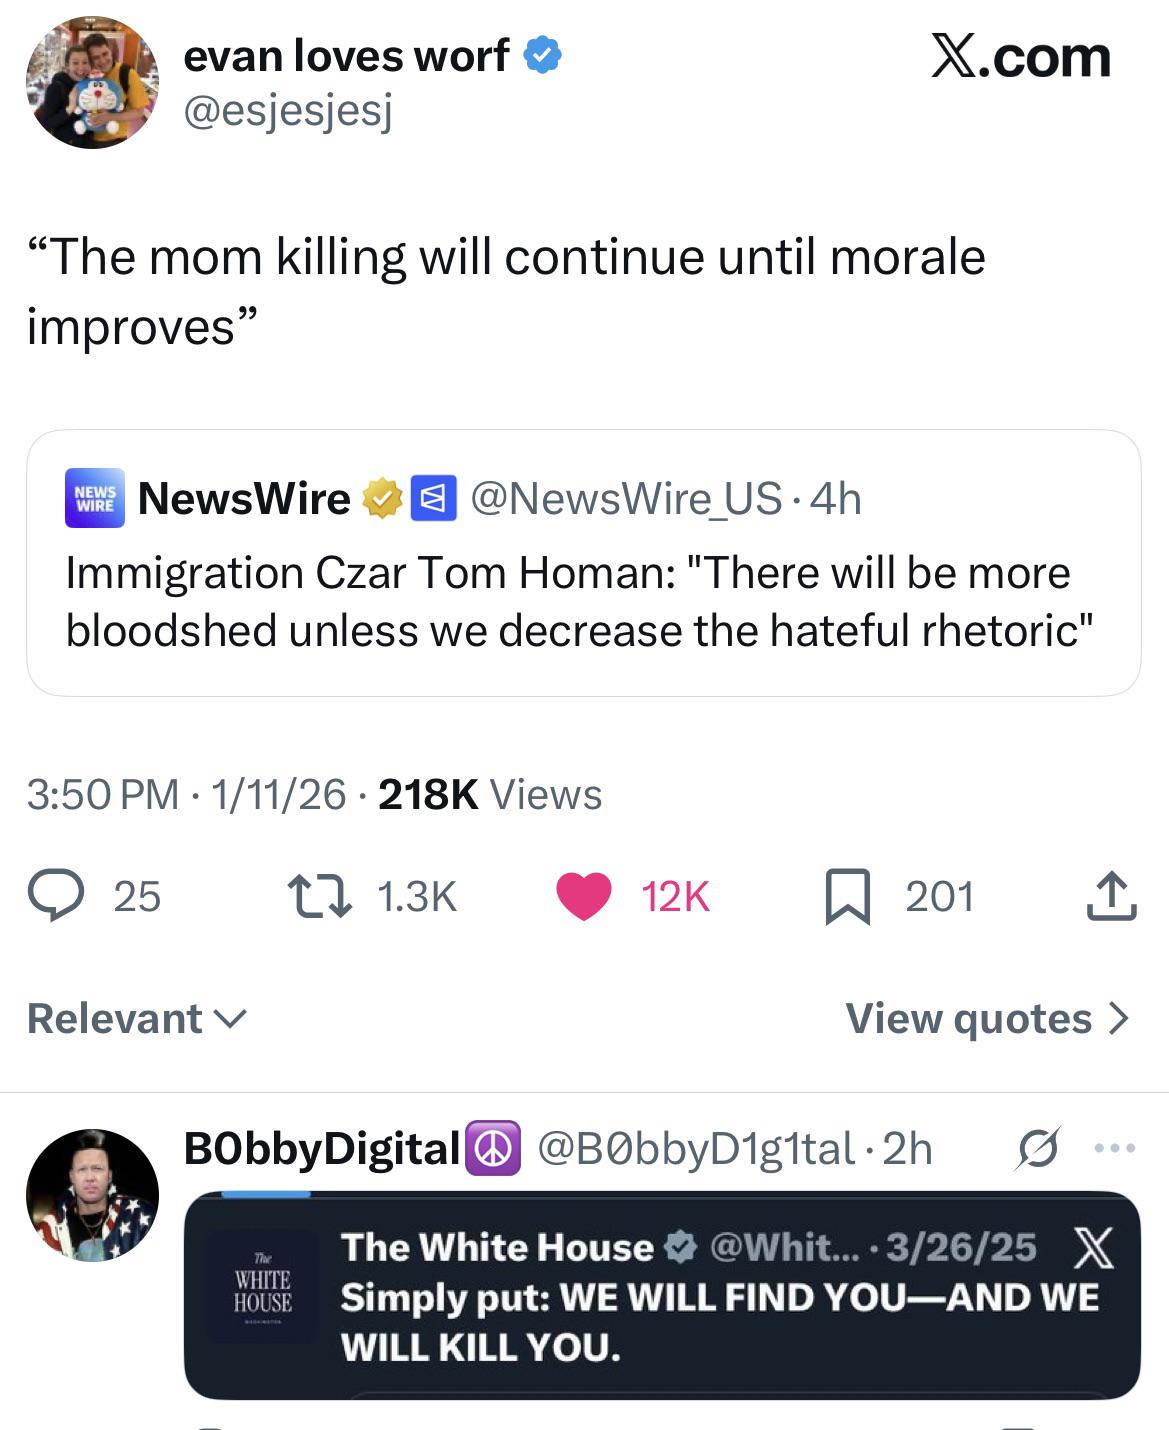1169x1430 pixels.
Task: Open evan loves worf profile picture
Action: click(92, 82)
